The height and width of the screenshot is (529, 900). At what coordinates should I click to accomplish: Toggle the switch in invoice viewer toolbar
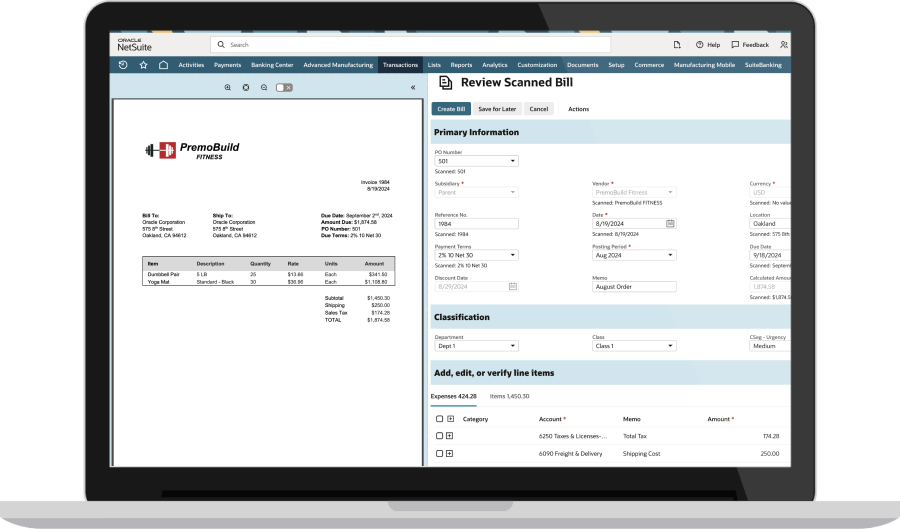(x=284, y=88)
